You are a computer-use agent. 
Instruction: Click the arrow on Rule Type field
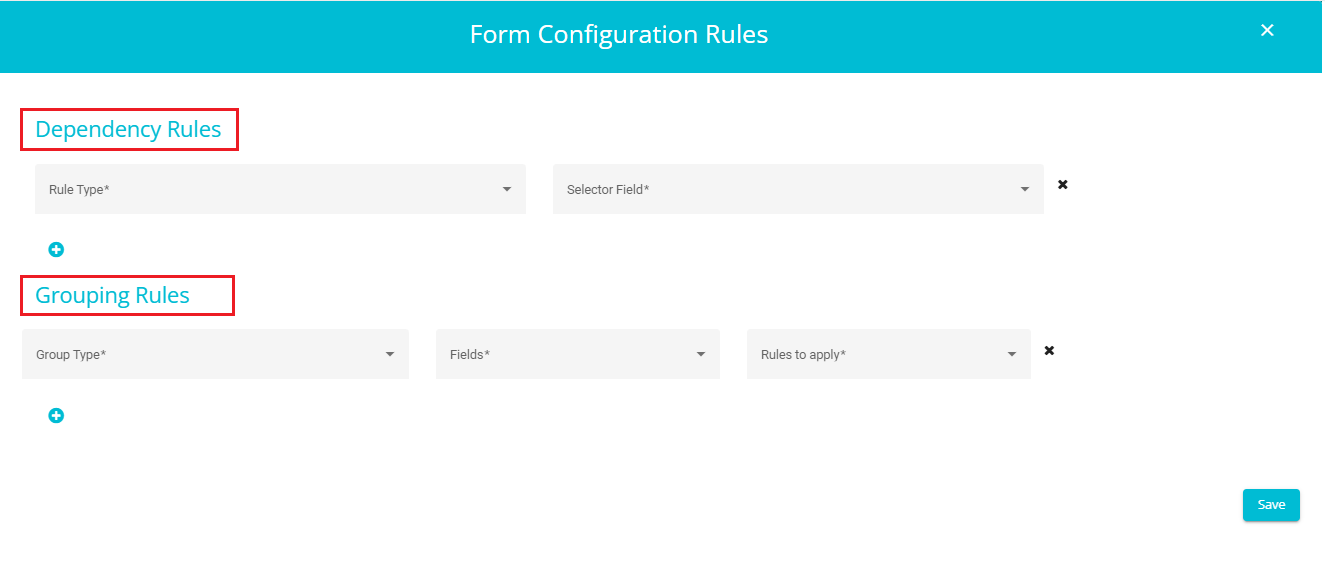coord(507,189)
